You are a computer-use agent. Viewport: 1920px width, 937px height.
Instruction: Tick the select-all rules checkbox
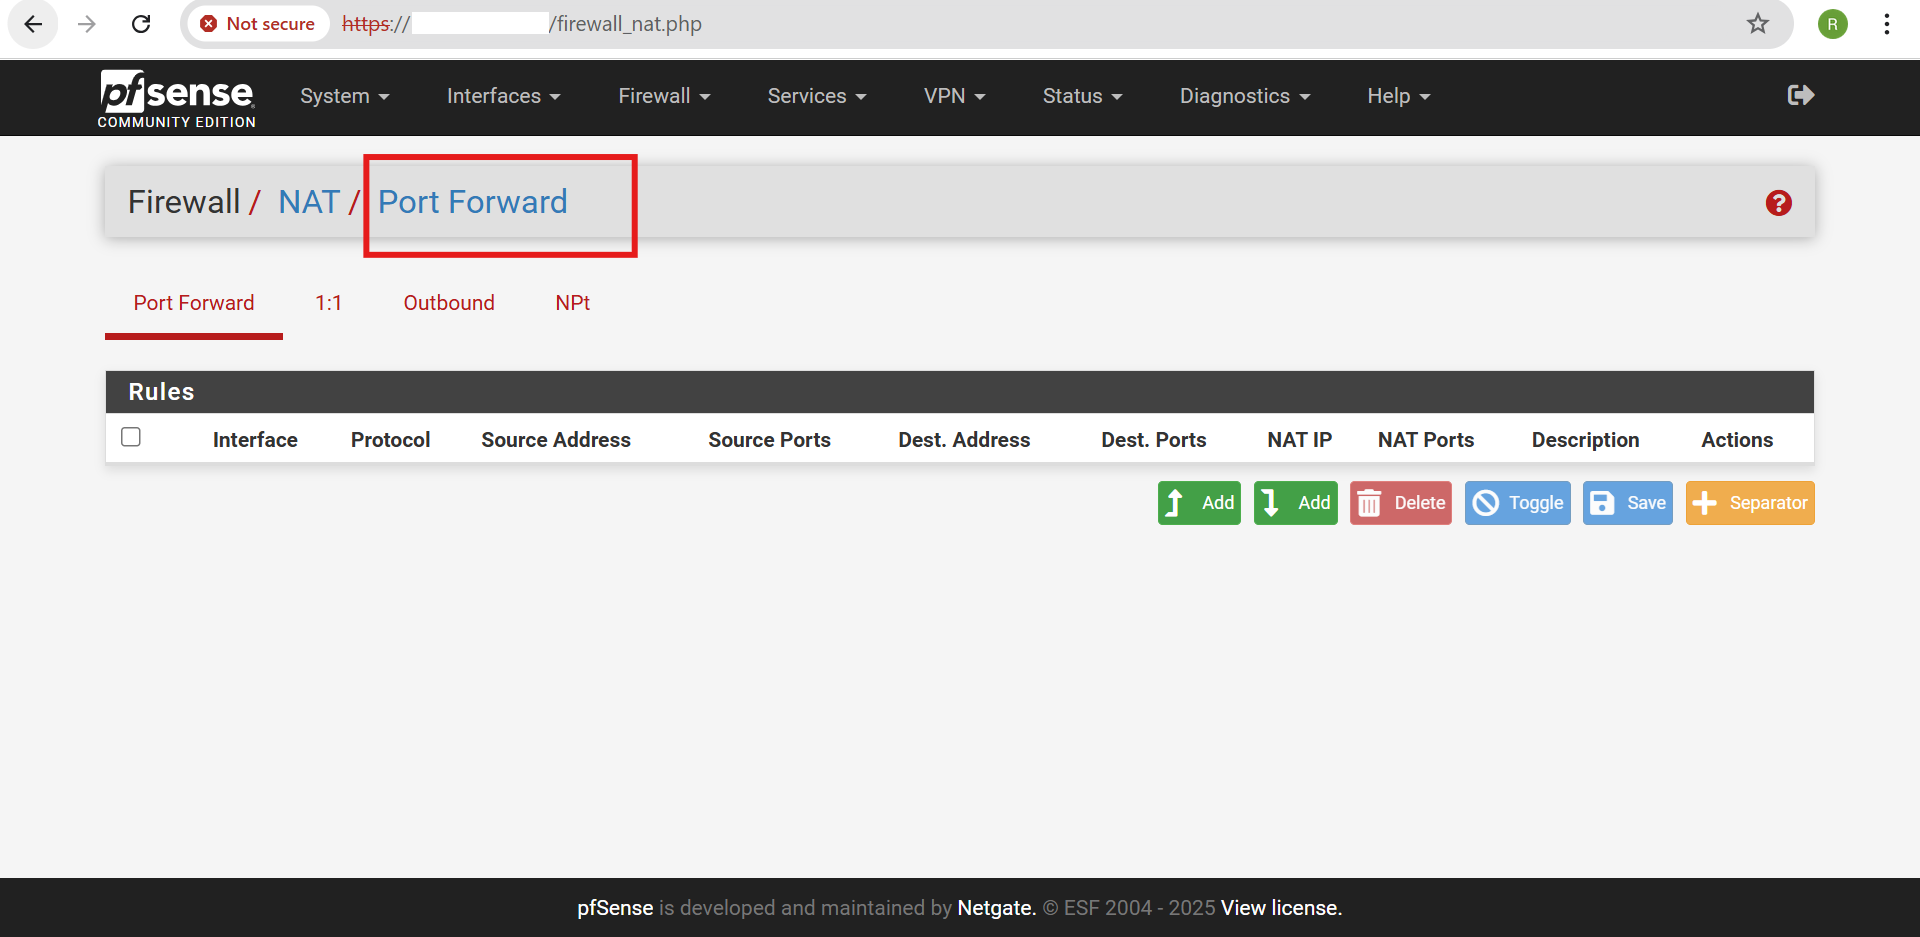131,437
